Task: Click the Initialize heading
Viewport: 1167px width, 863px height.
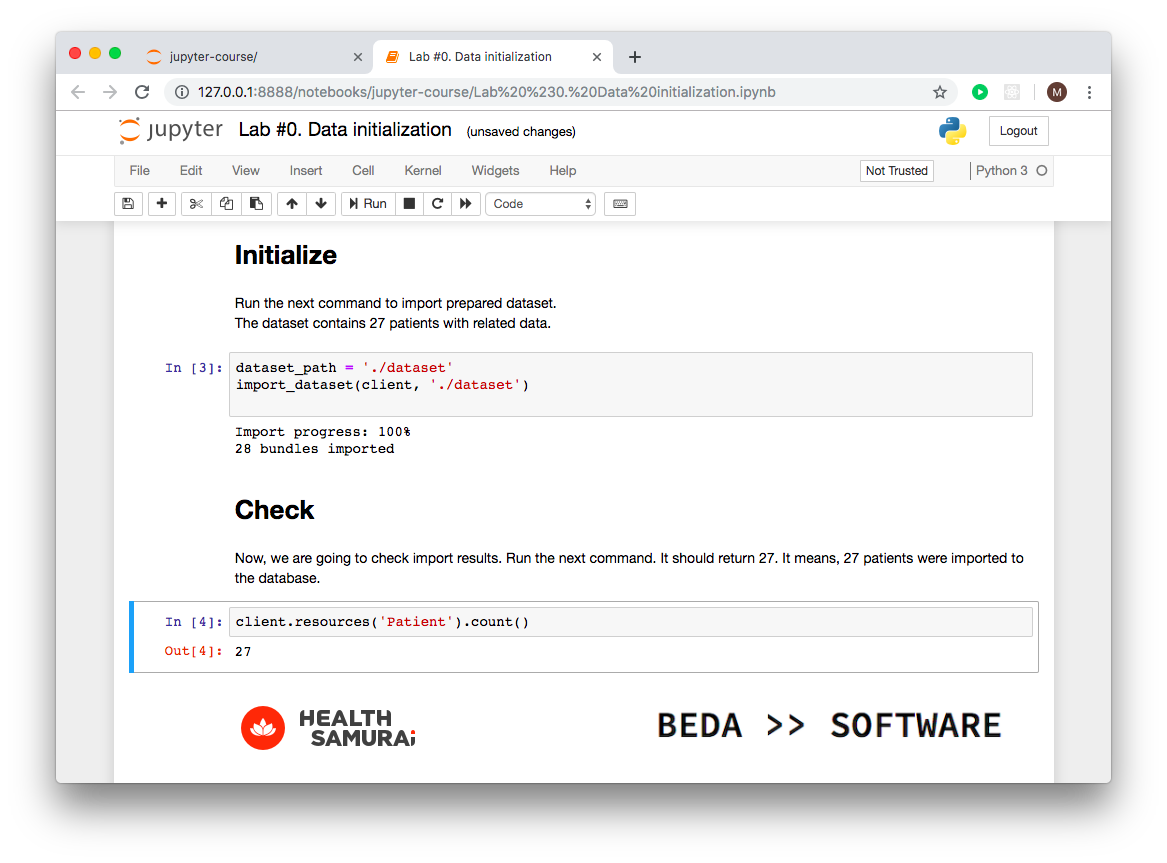Action: (285, 255)
